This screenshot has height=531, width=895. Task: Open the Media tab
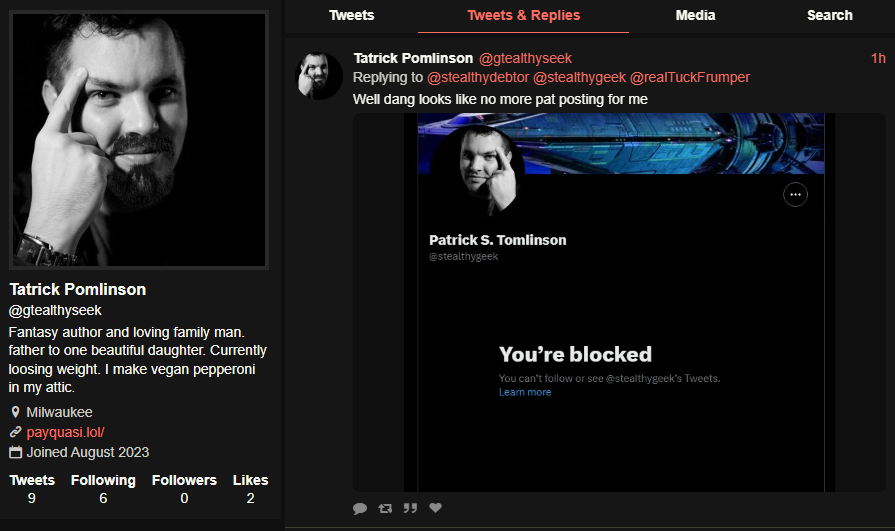(x=695, y=15)
